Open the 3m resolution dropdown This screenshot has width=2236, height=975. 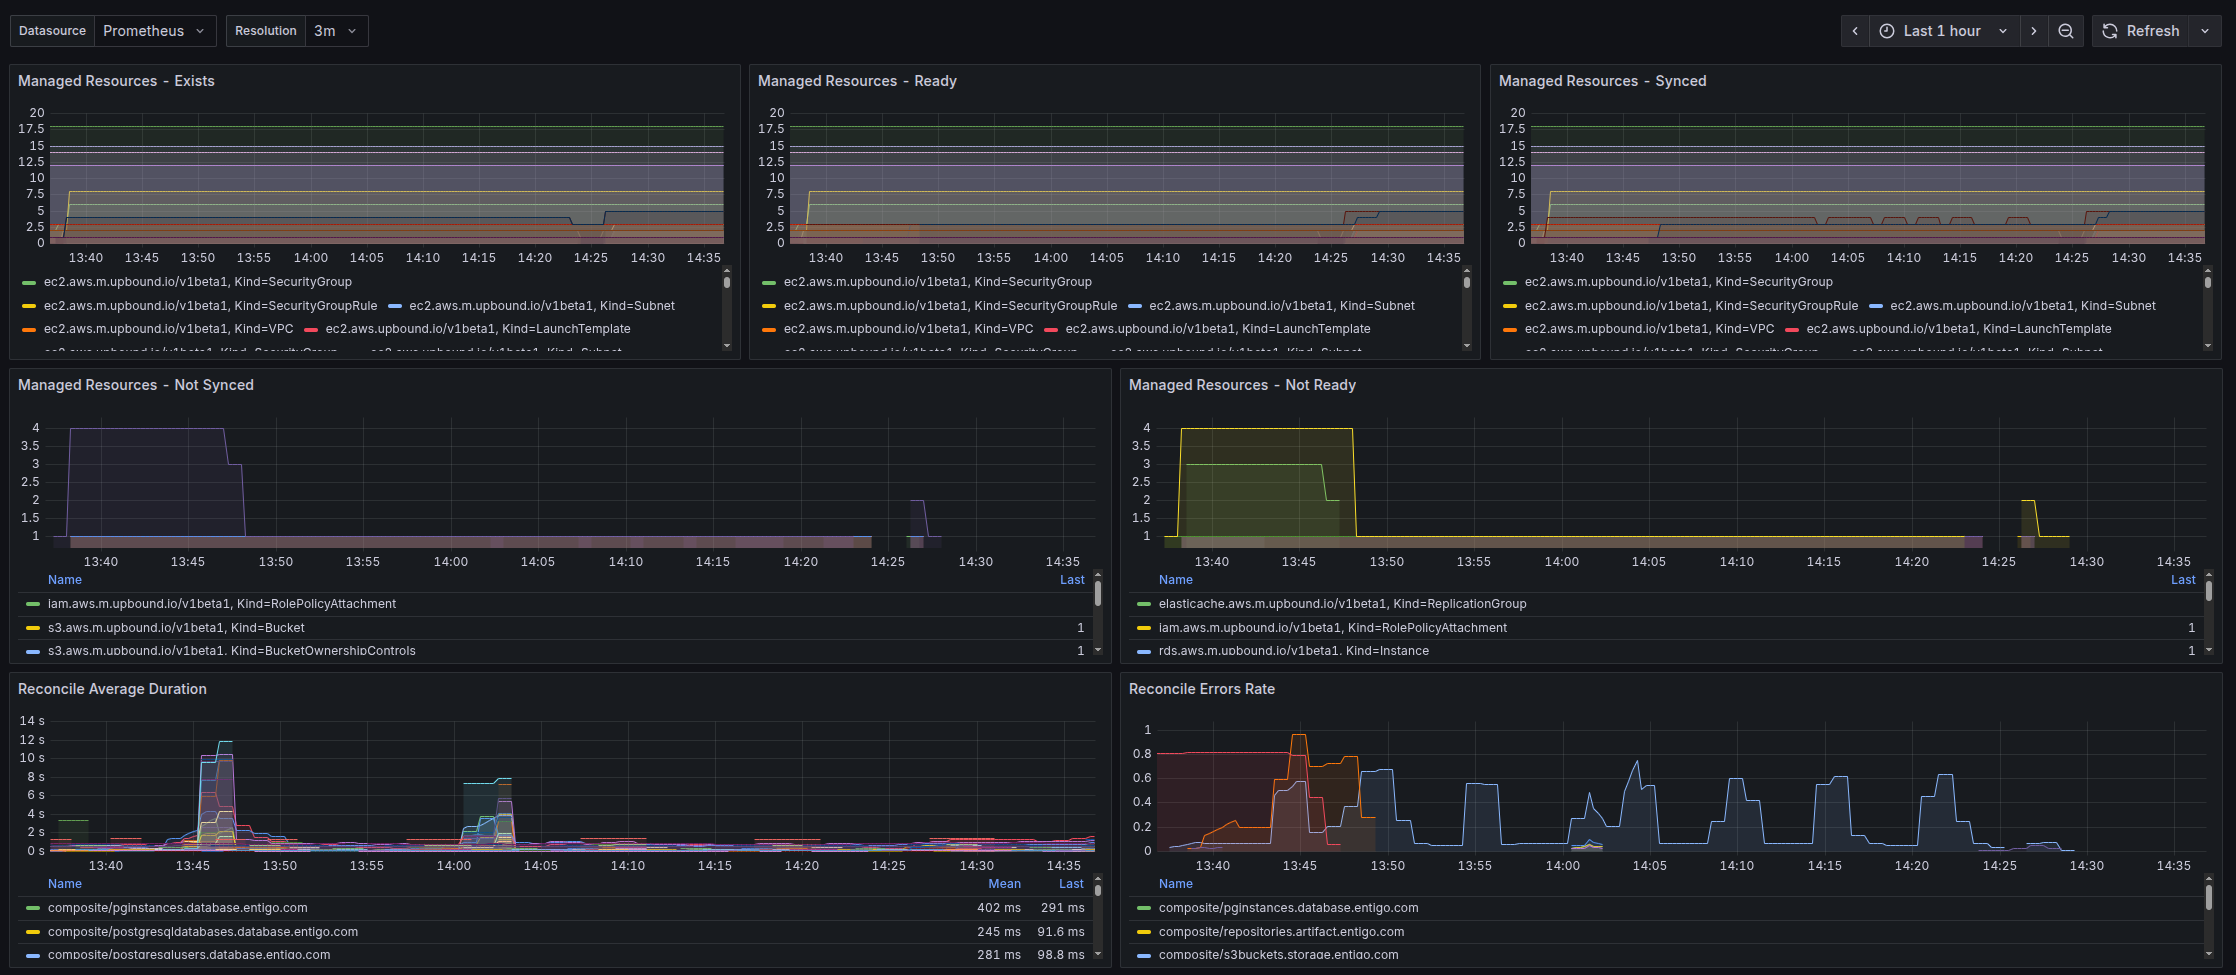tap(336, 31)
